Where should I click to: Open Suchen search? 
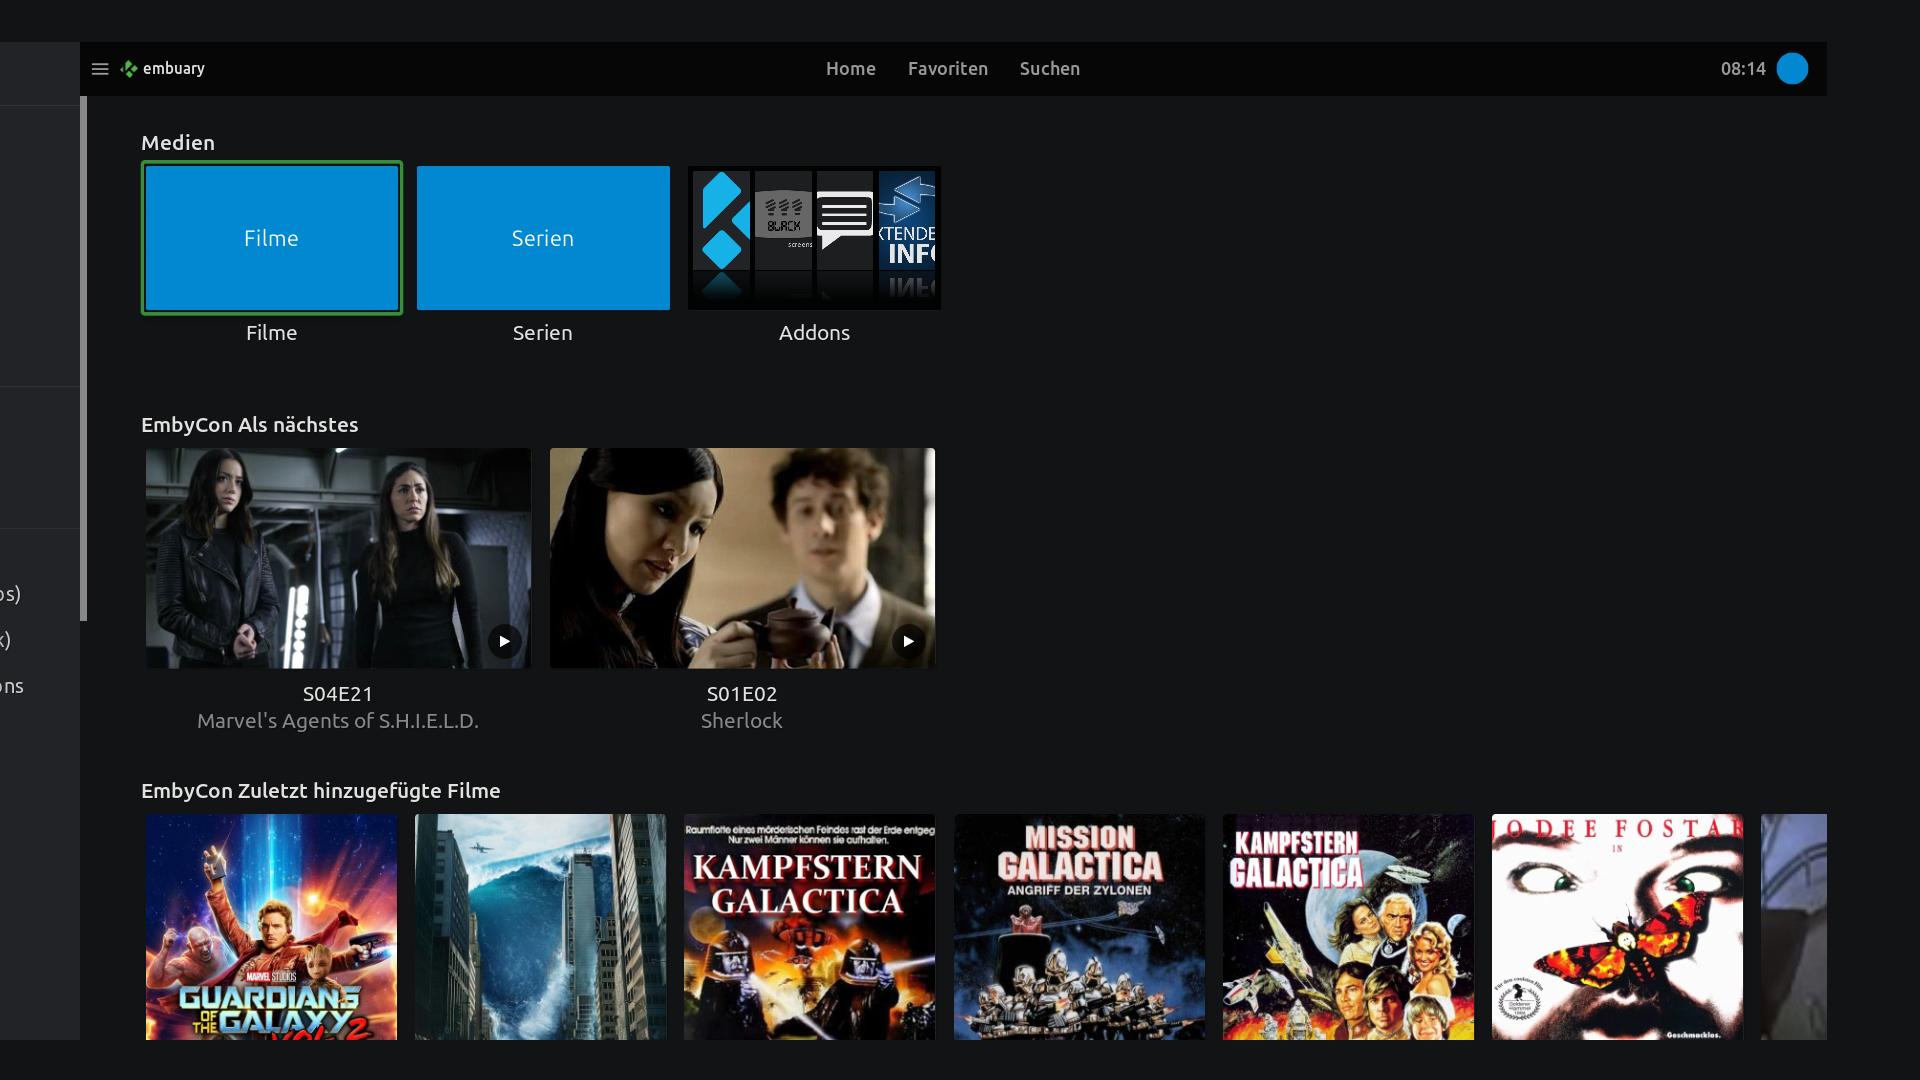point(1050,69)
